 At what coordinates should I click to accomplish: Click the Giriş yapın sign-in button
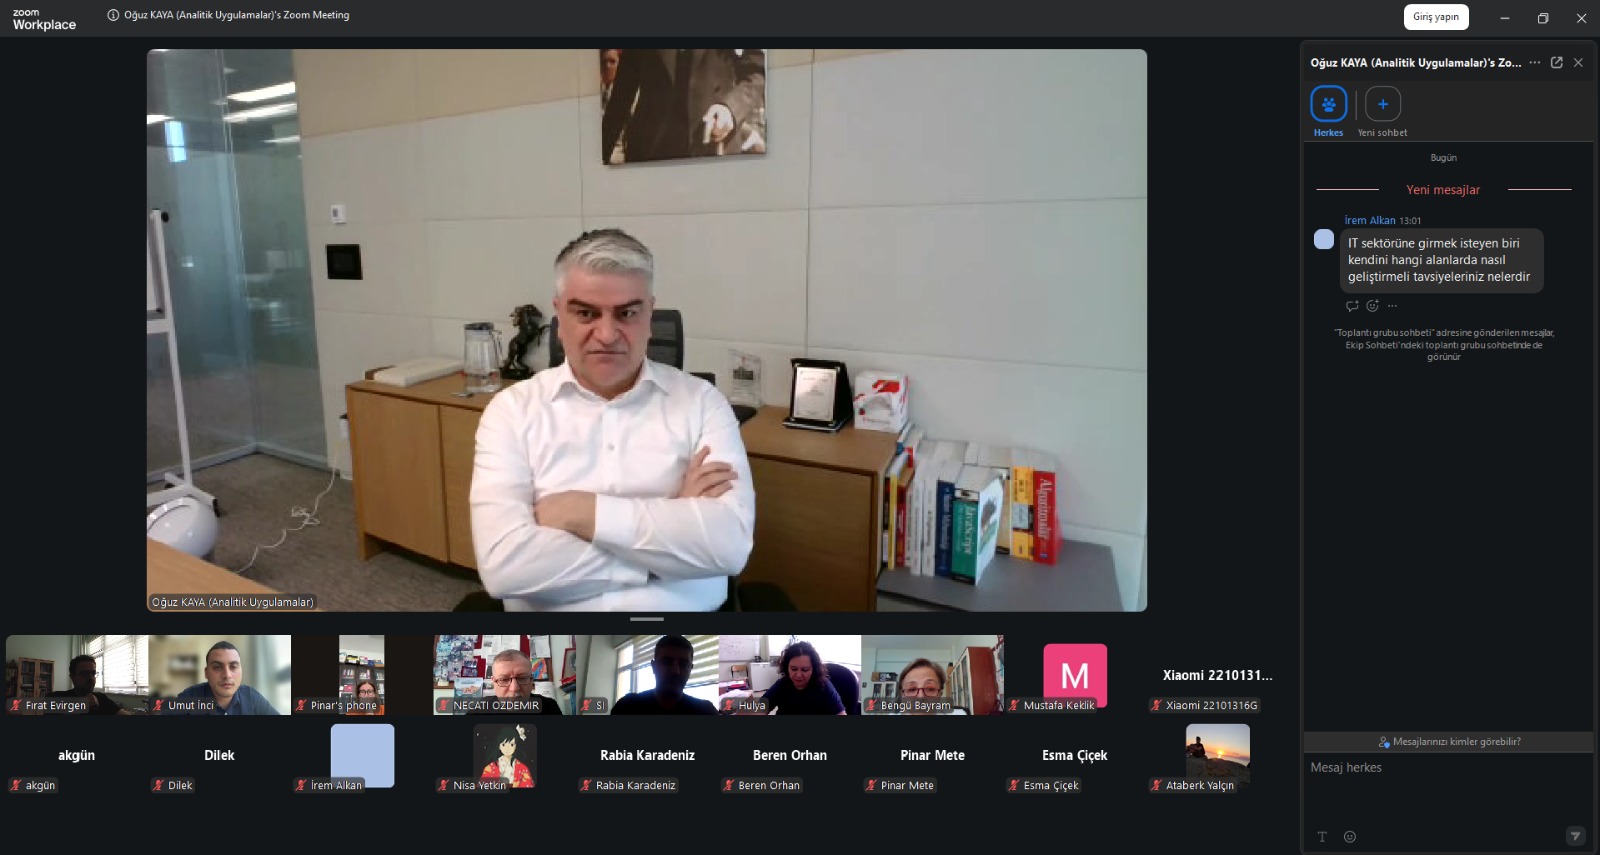click(x=1436, y=17)
